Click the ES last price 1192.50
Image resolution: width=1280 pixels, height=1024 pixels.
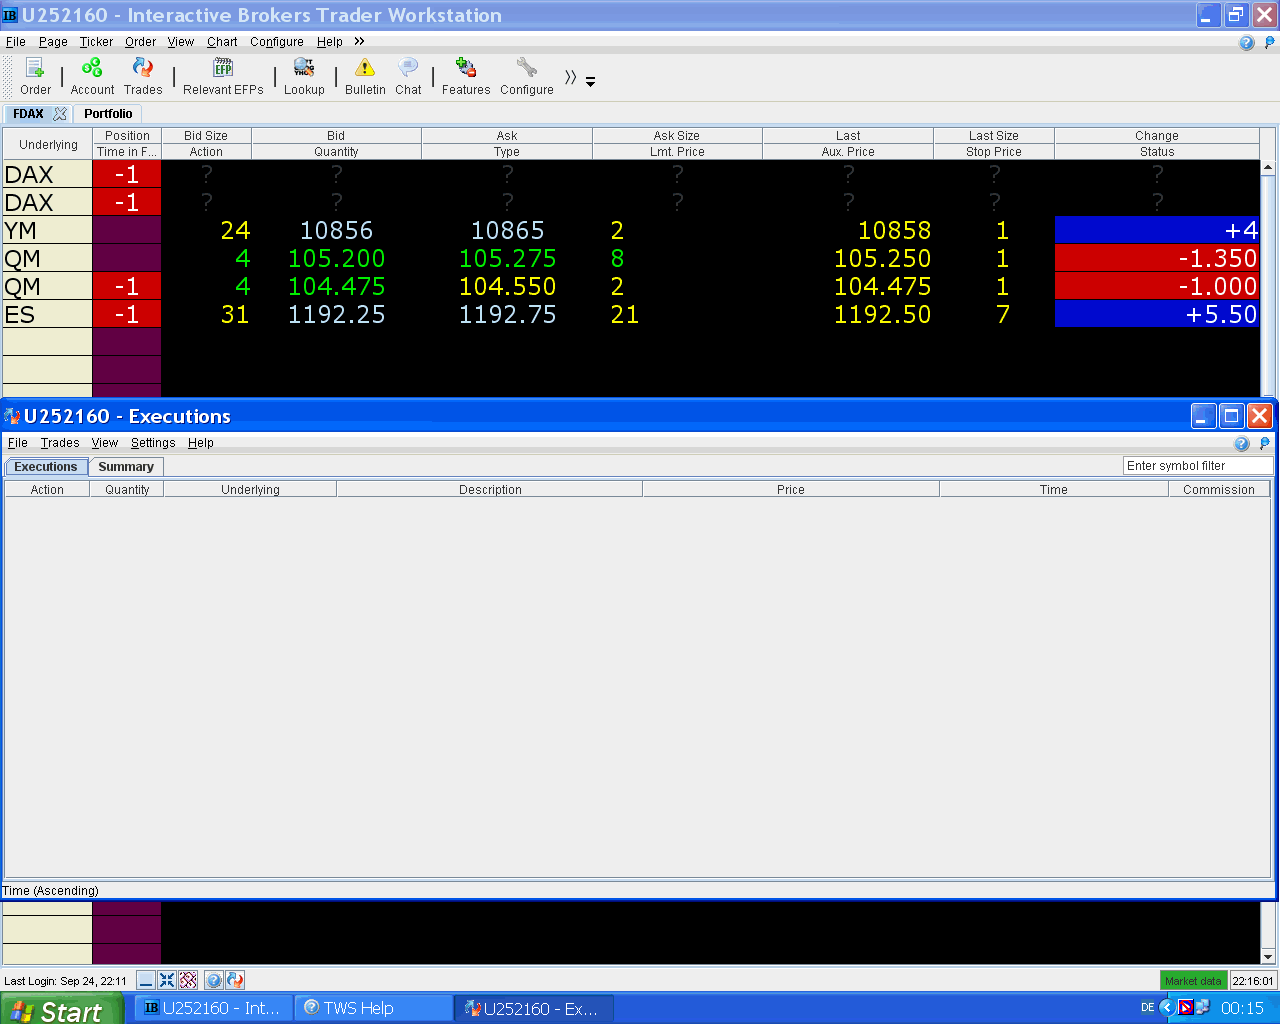[x=882, y=315]
